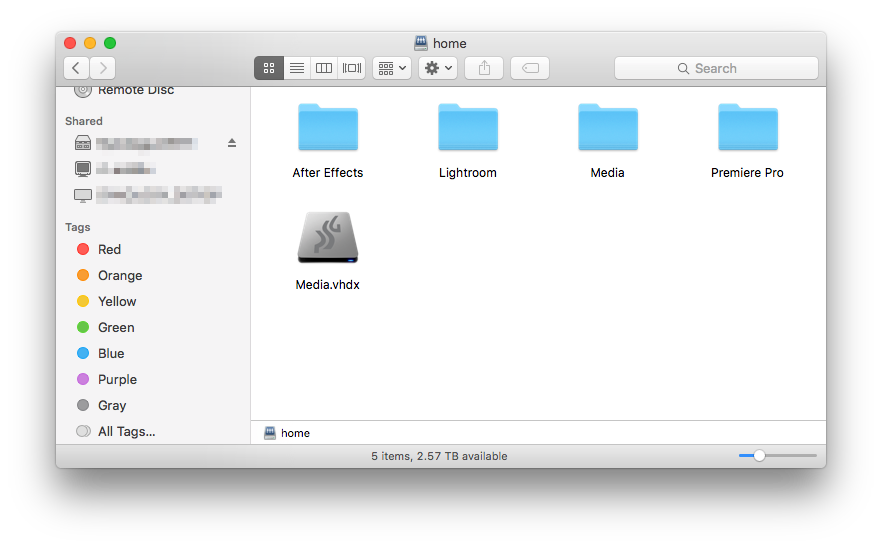Select the second shared computer in sidebar
Screen dimensions: 882x548
pyautogui.click(x=115, y=168)
